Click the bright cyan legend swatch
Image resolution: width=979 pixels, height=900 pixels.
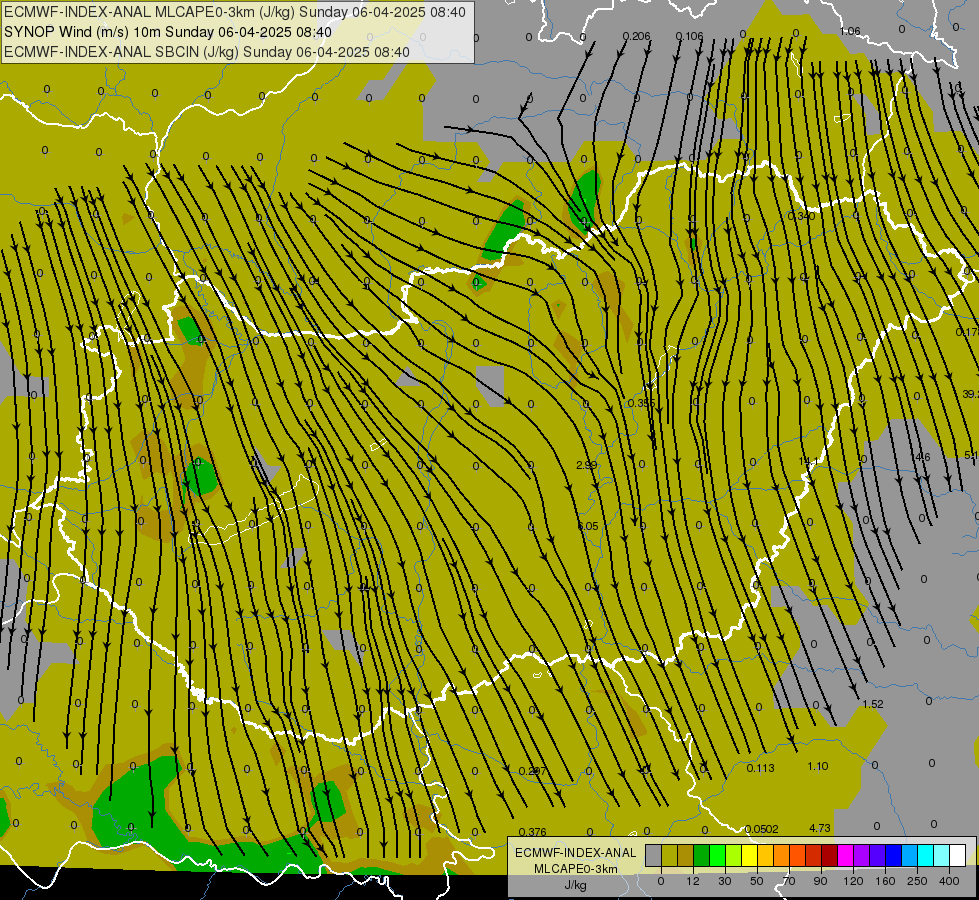[926, 855]
